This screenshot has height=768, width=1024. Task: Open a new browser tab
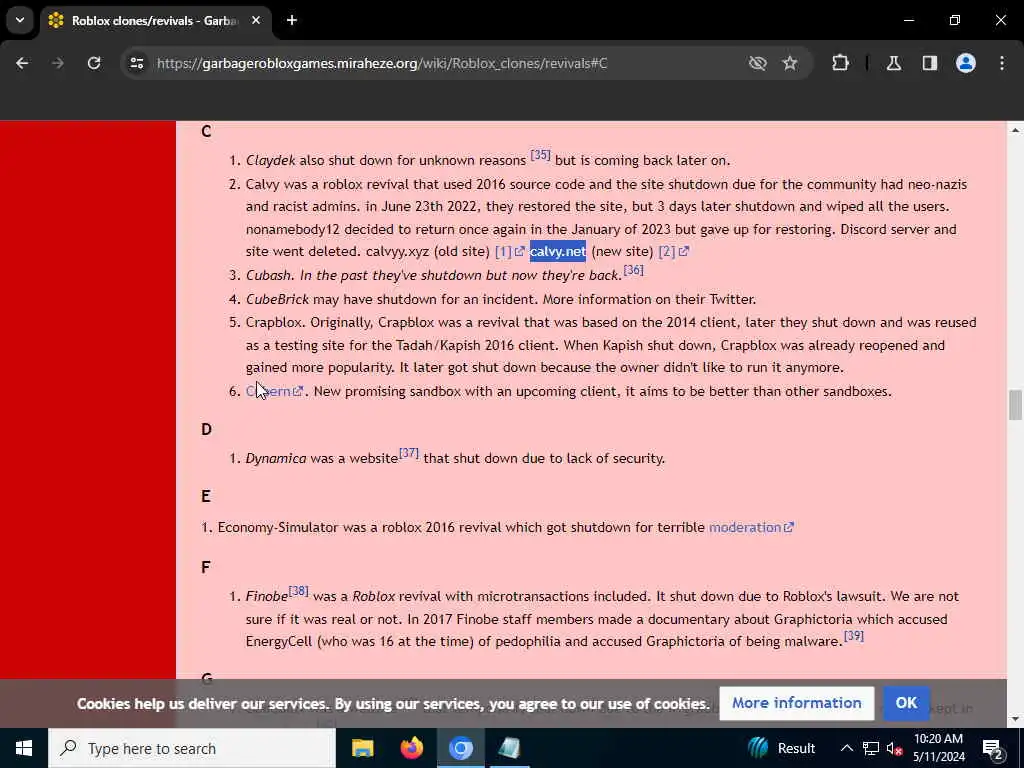[292, 21]
